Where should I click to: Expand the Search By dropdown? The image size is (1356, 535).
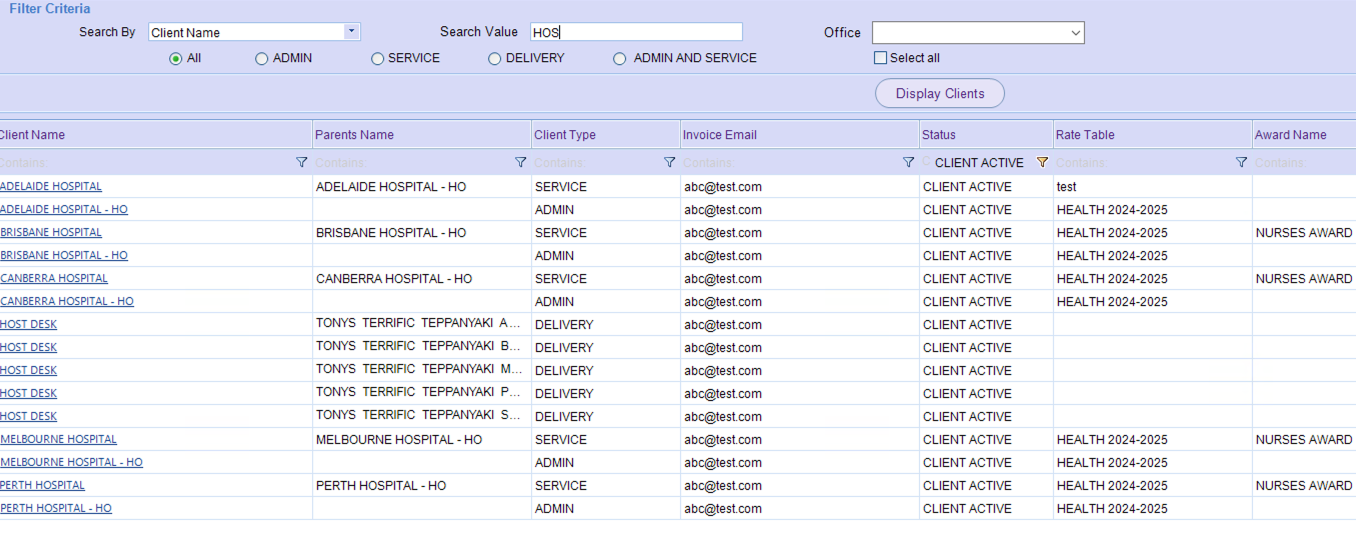tap(351, 32)
